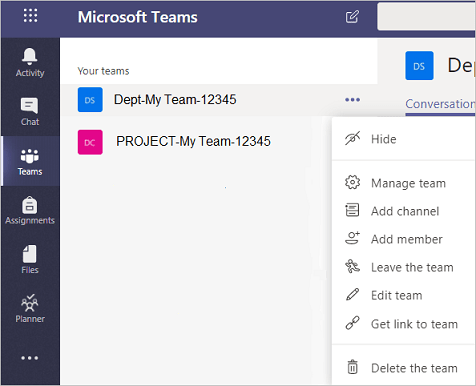Expand more apps ellipsis in sidebar
The height and width of the screenshot is (386, 476).
(x=30, y=358)
